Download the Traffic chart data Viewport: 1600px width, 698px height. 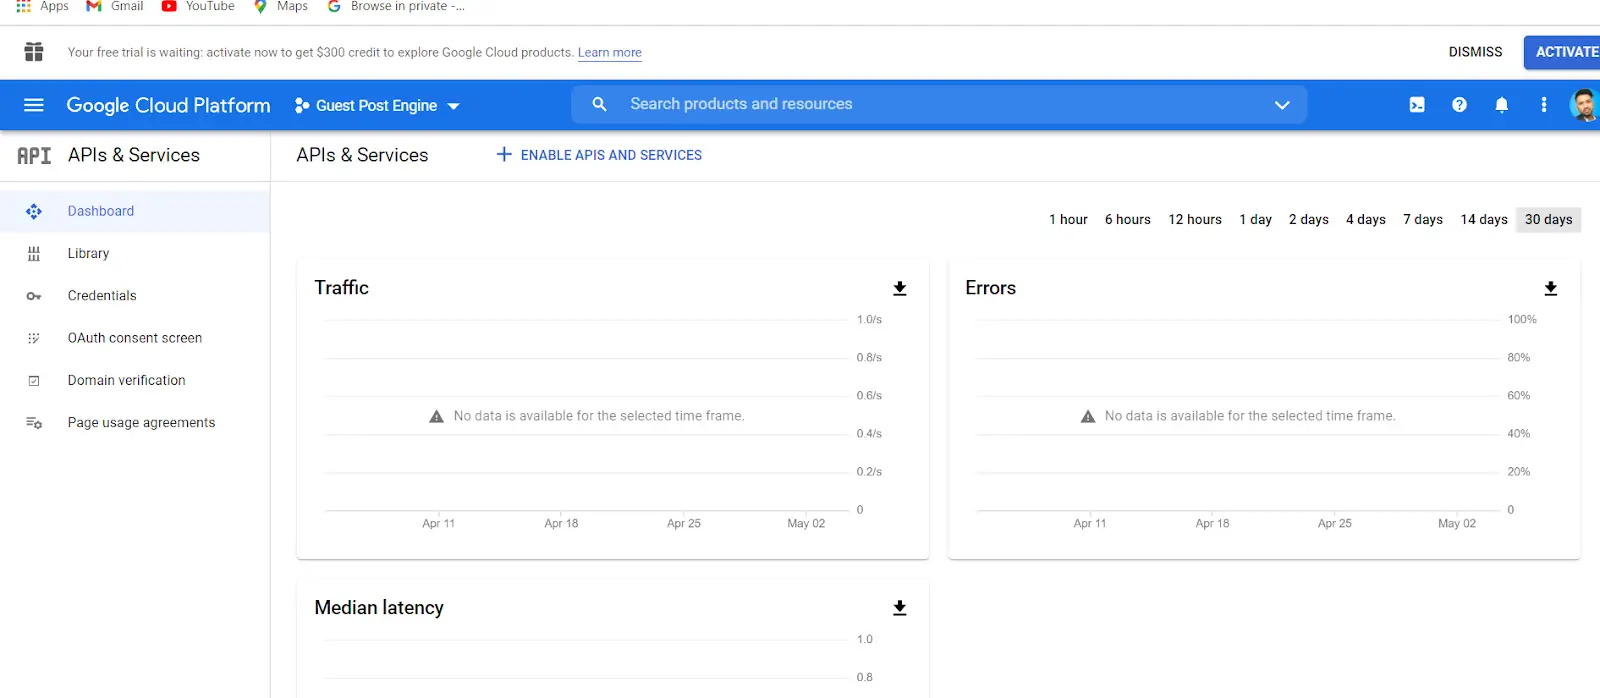pos(900,288)
